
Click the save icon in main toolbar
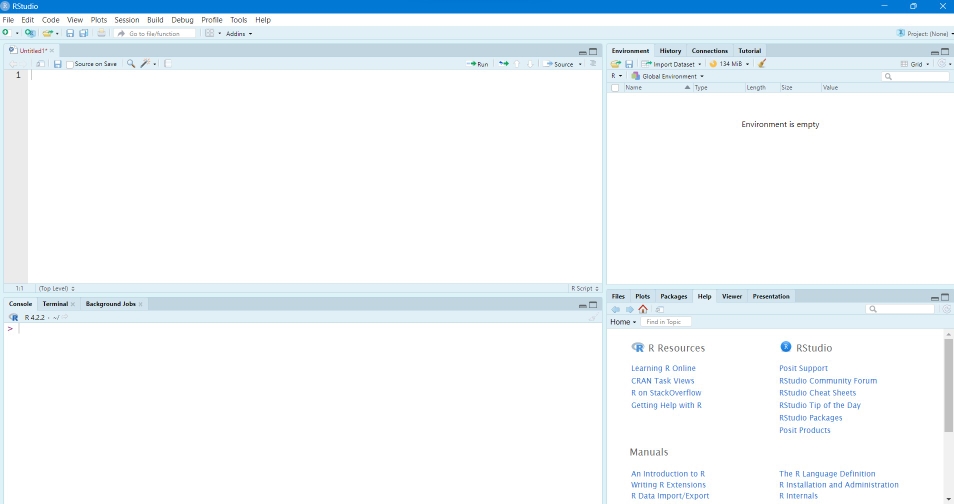[x=70, y=33]
